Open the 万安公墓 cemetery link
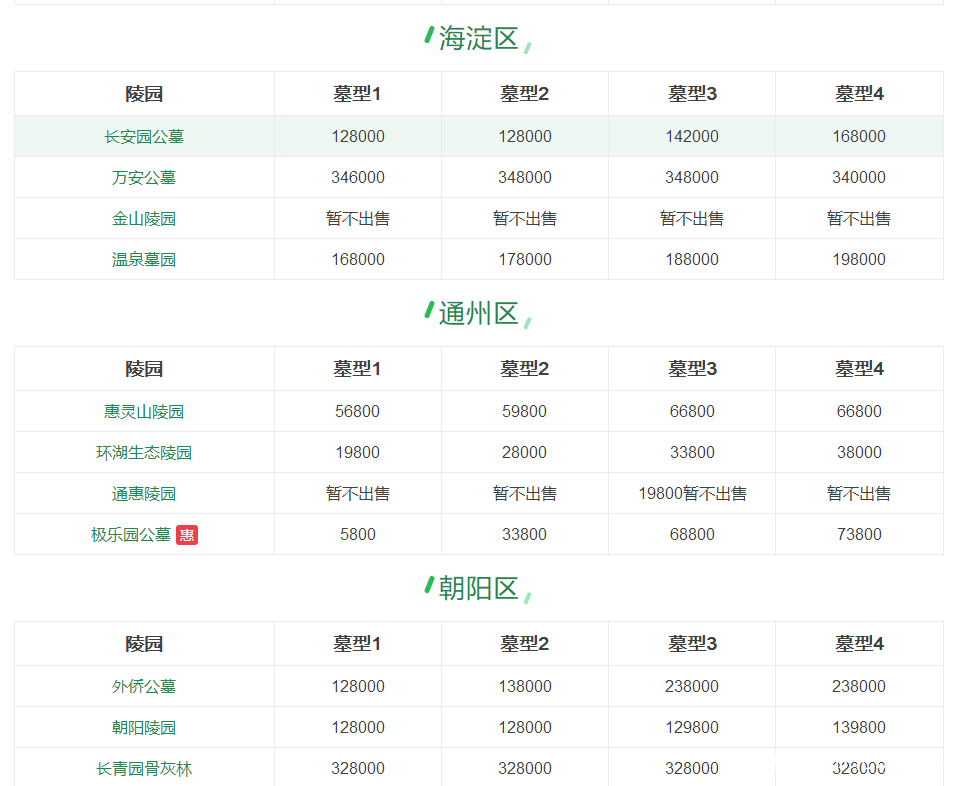 click(x=144, y=178)
